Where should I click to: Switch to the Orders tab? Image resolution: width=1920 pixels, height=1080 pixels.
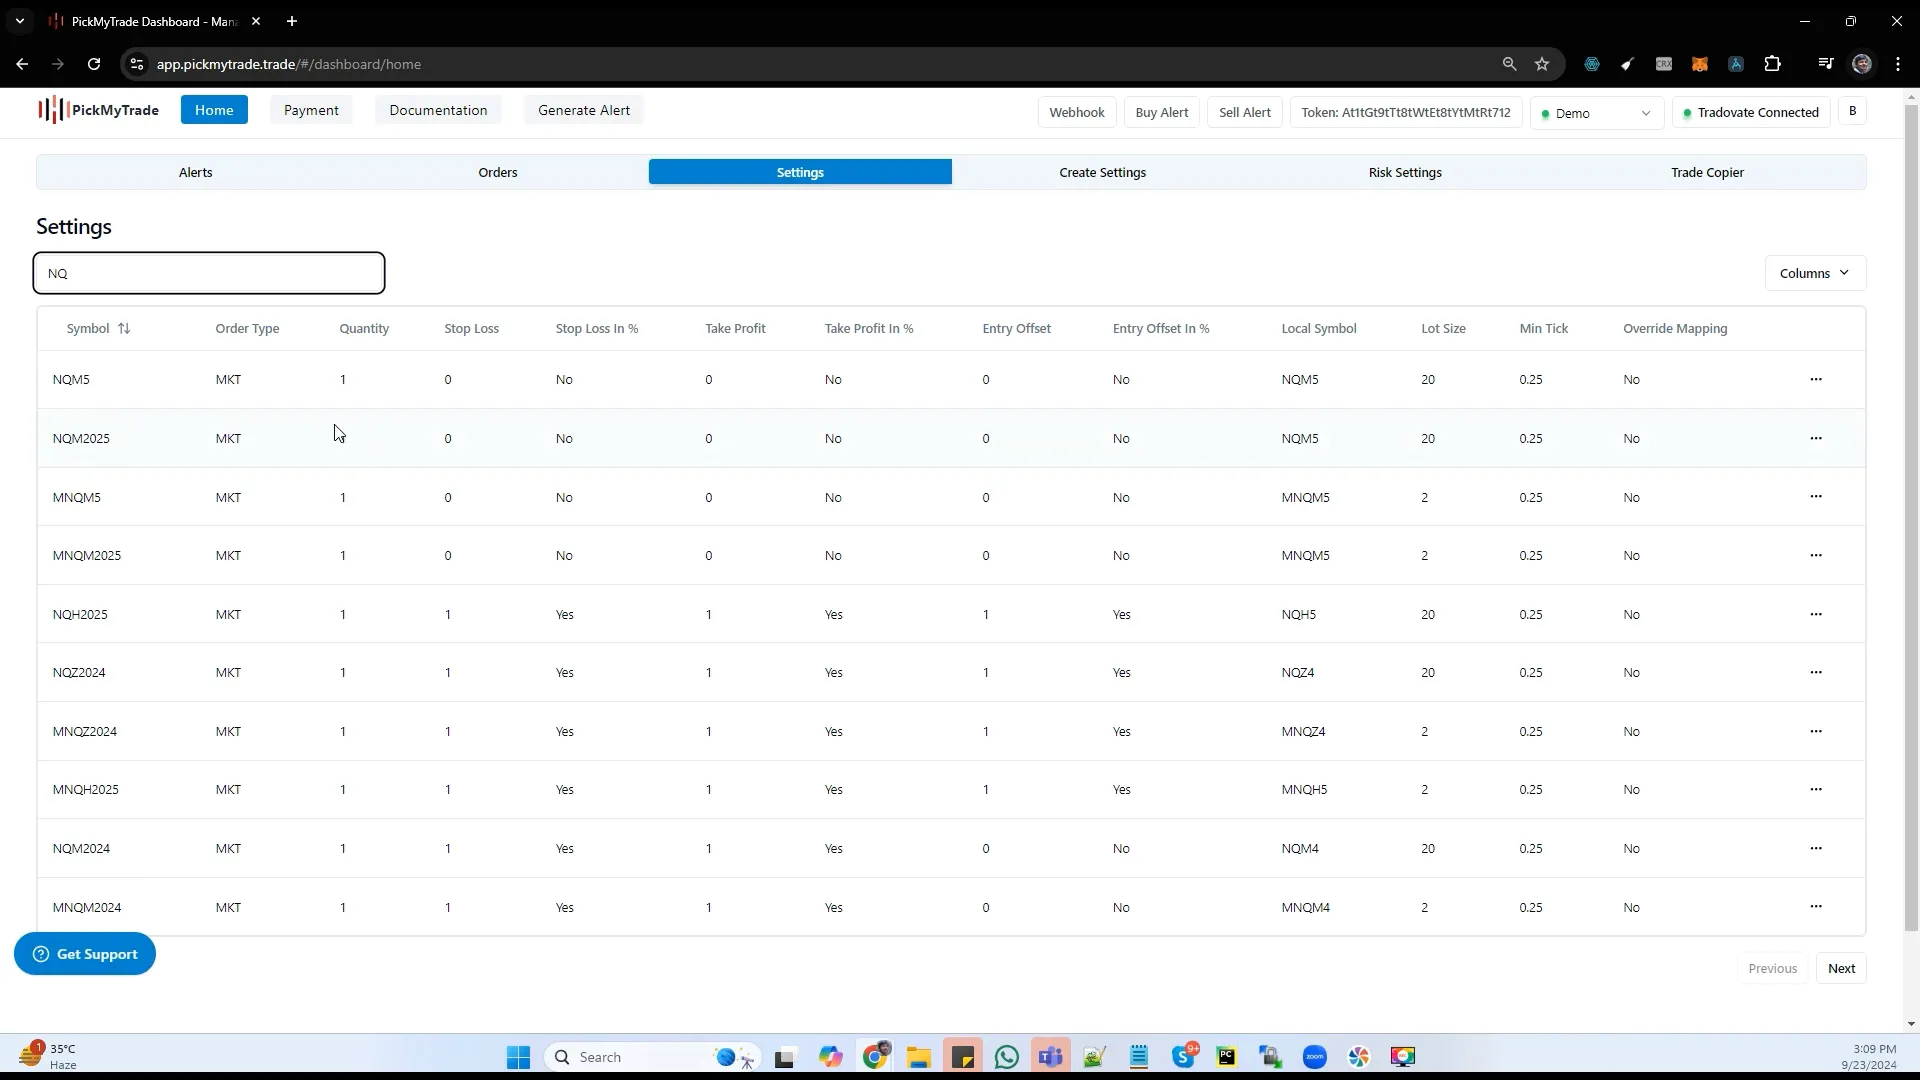coord(498,172)
